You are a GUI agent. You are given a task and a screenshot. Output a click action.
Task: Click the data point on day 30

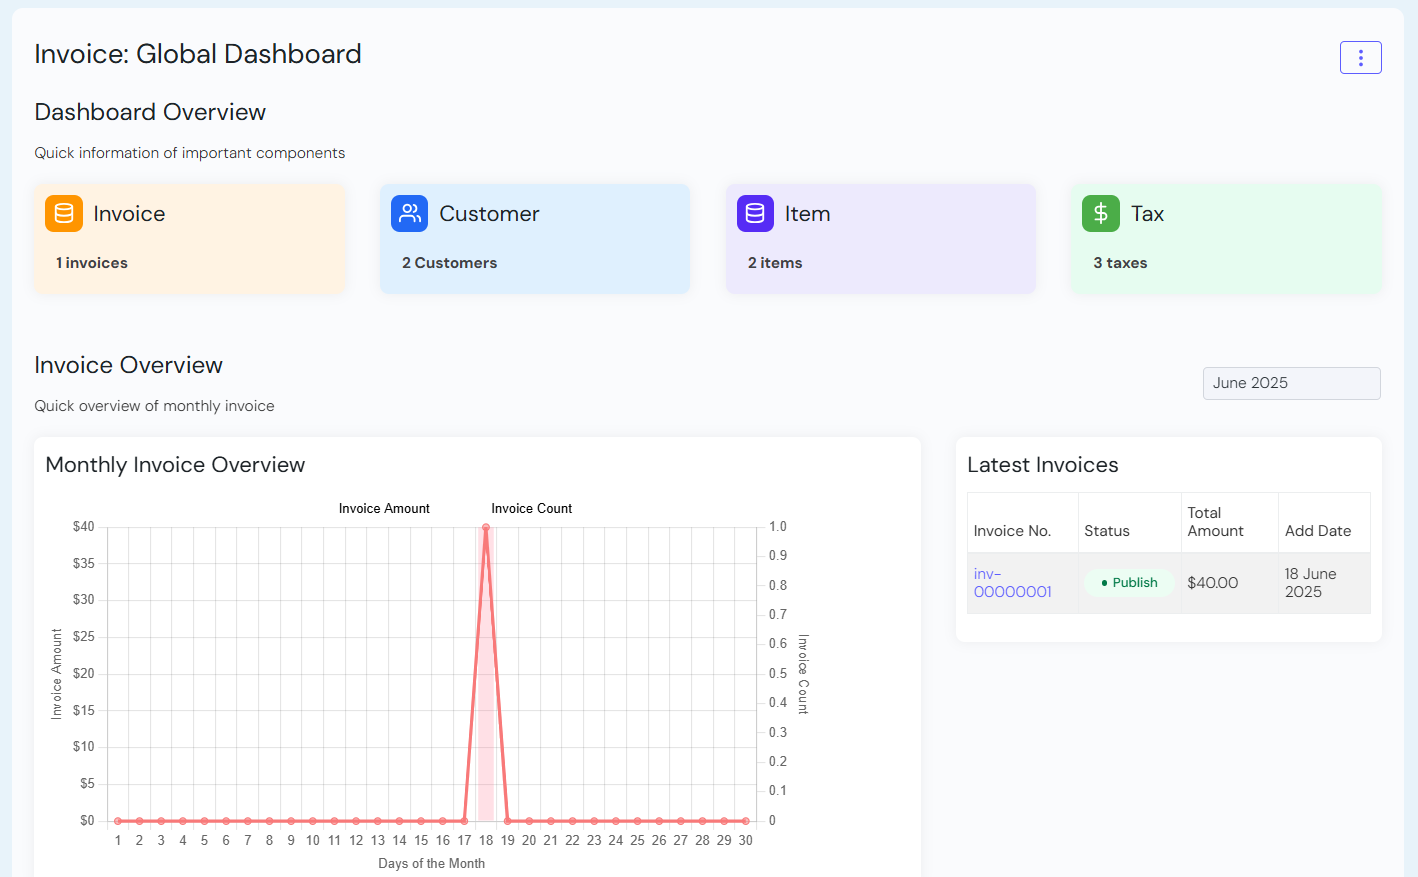(x=746, y=821)
